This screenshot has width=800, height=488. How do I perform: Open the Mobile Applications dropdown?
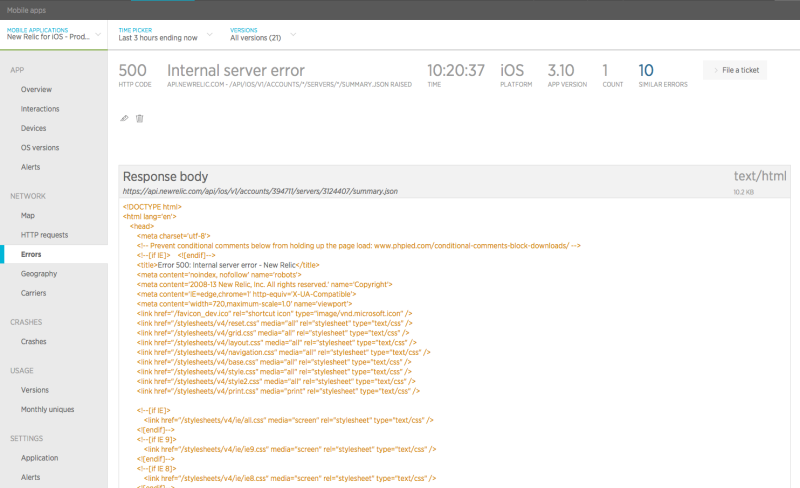click(x=54, y=34)
